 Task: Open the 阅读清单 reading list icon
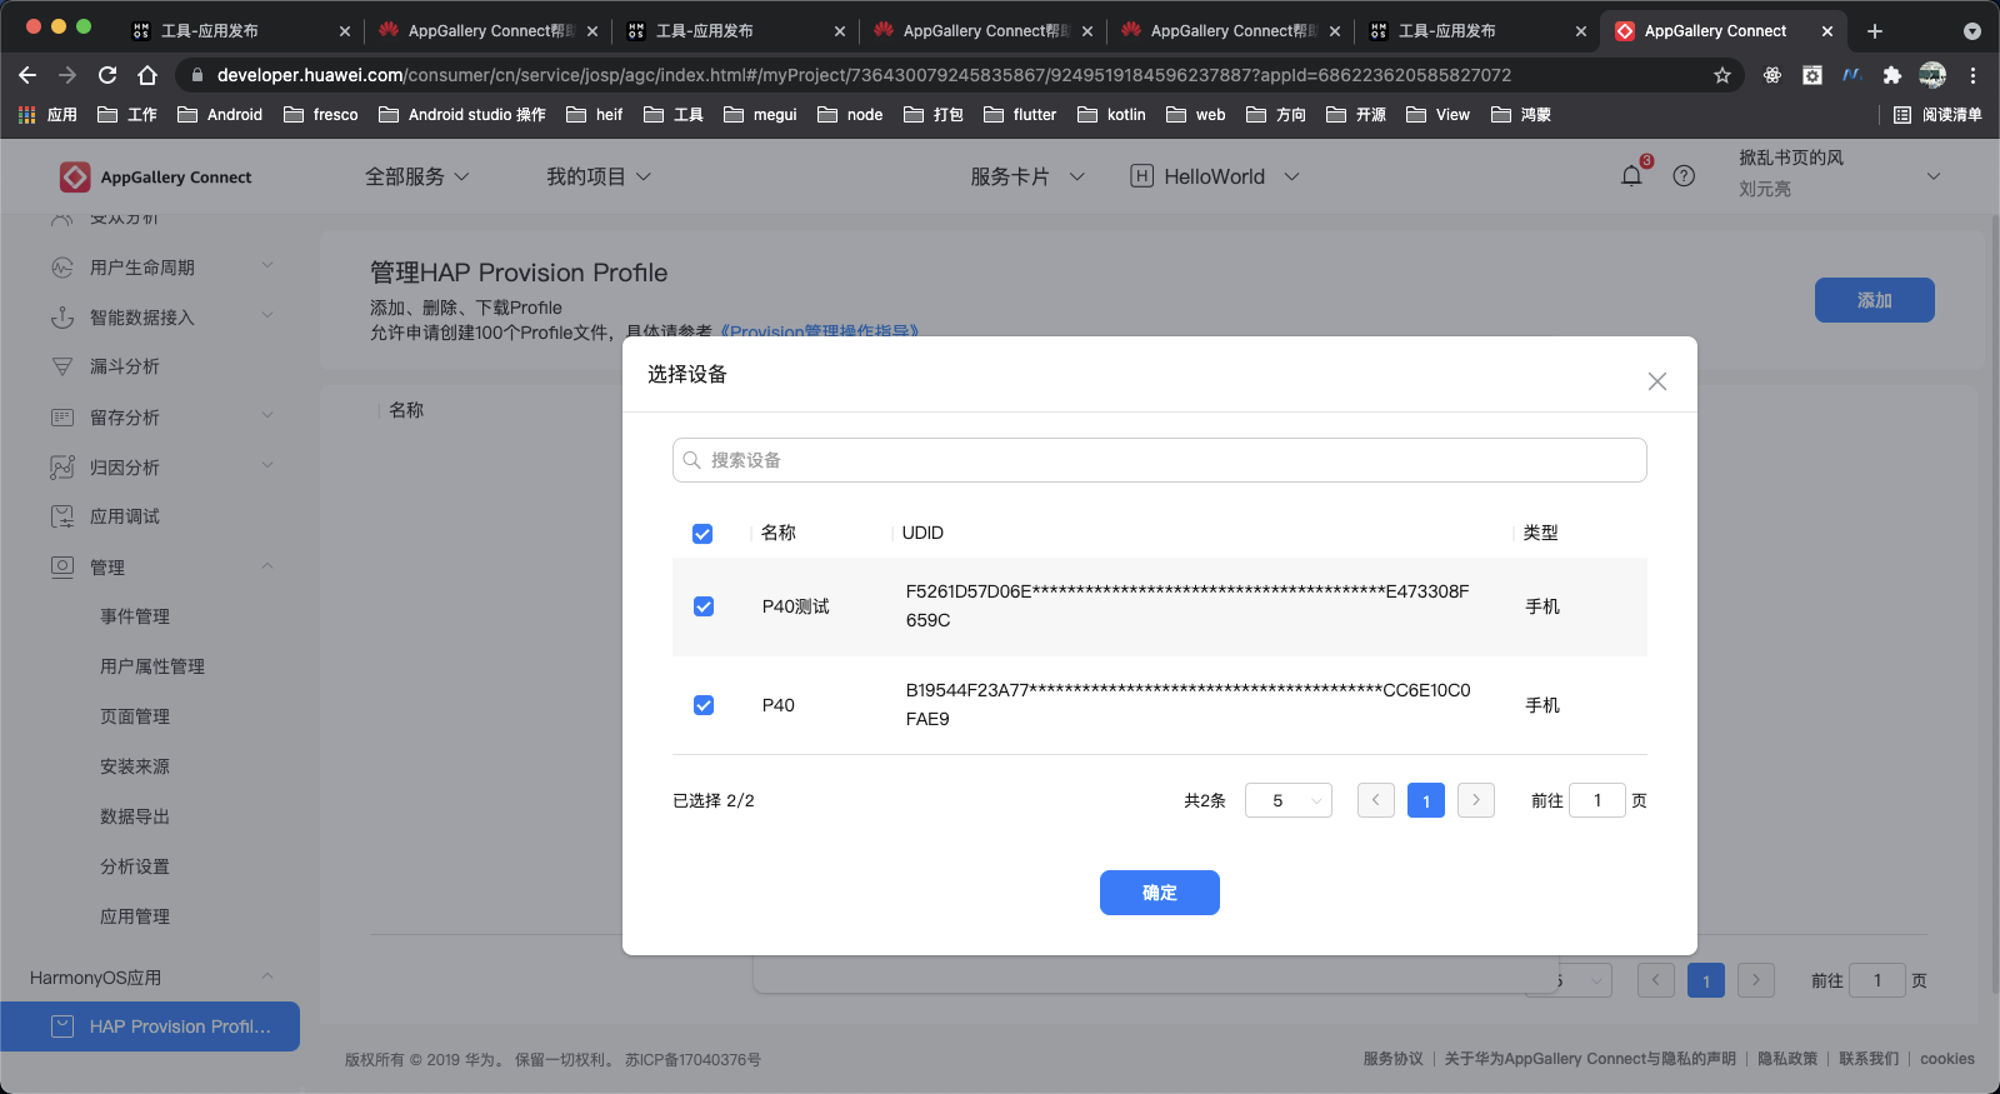coord(1902,115)
